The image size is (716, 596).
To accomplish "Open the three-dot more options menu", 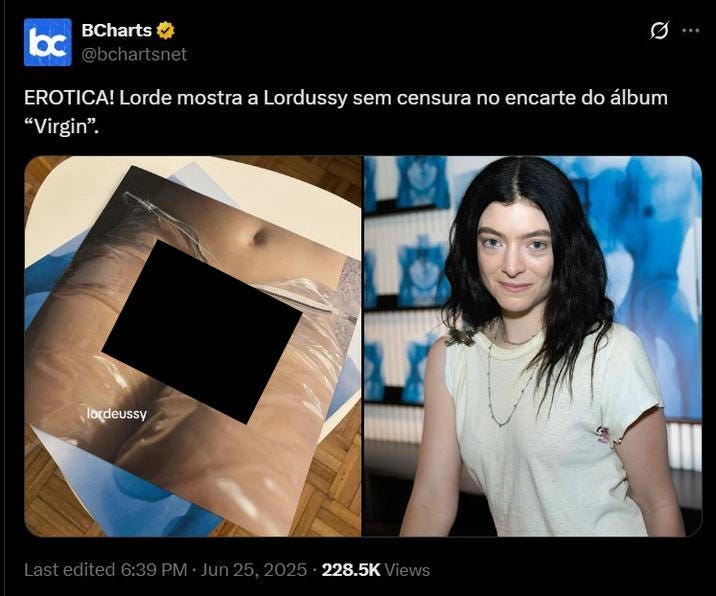I will coord(690,31).
